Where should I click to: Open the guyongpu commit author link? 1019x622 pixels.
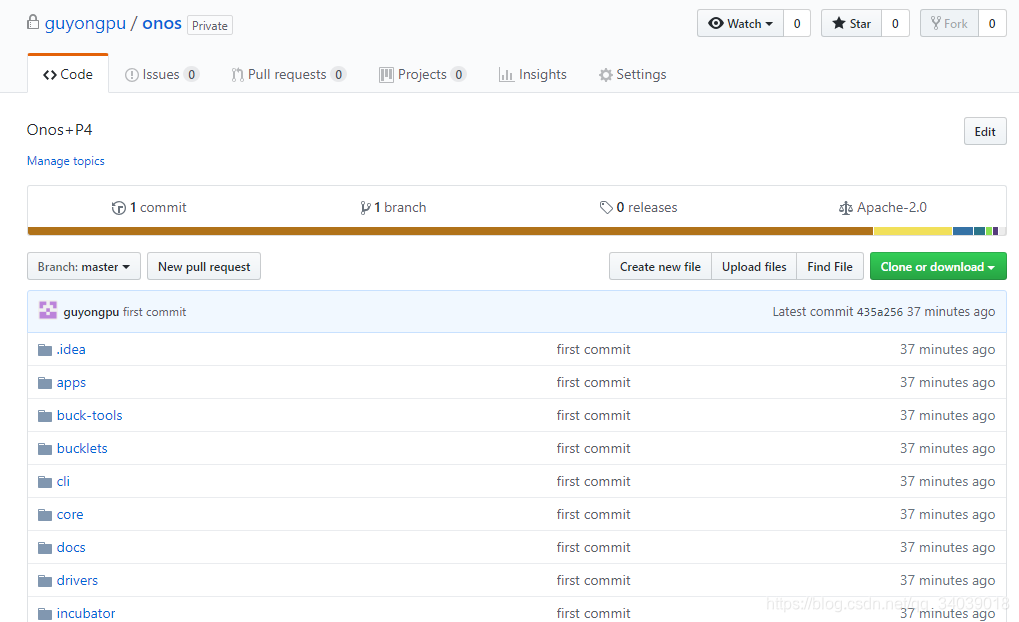[x=91, y=312]
